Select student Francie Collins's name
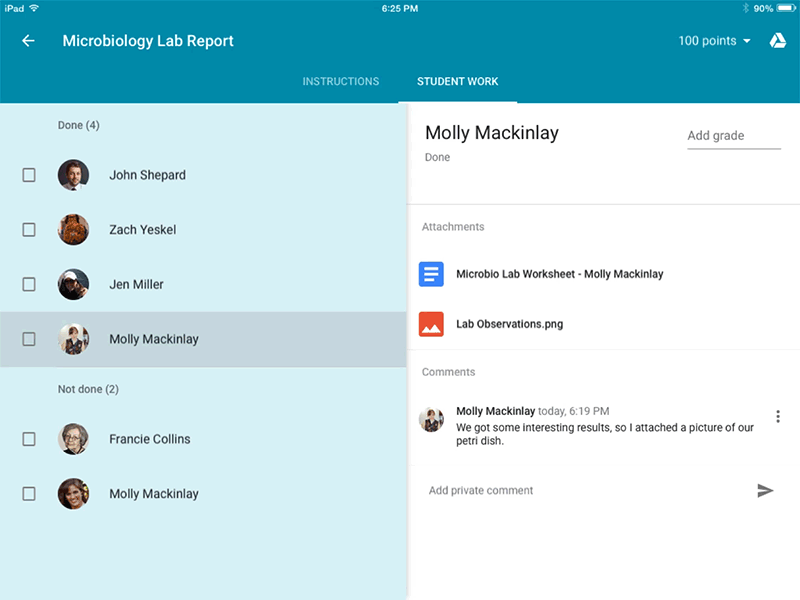800x600 pixels. pyautogui.click(x=149, y=439)
